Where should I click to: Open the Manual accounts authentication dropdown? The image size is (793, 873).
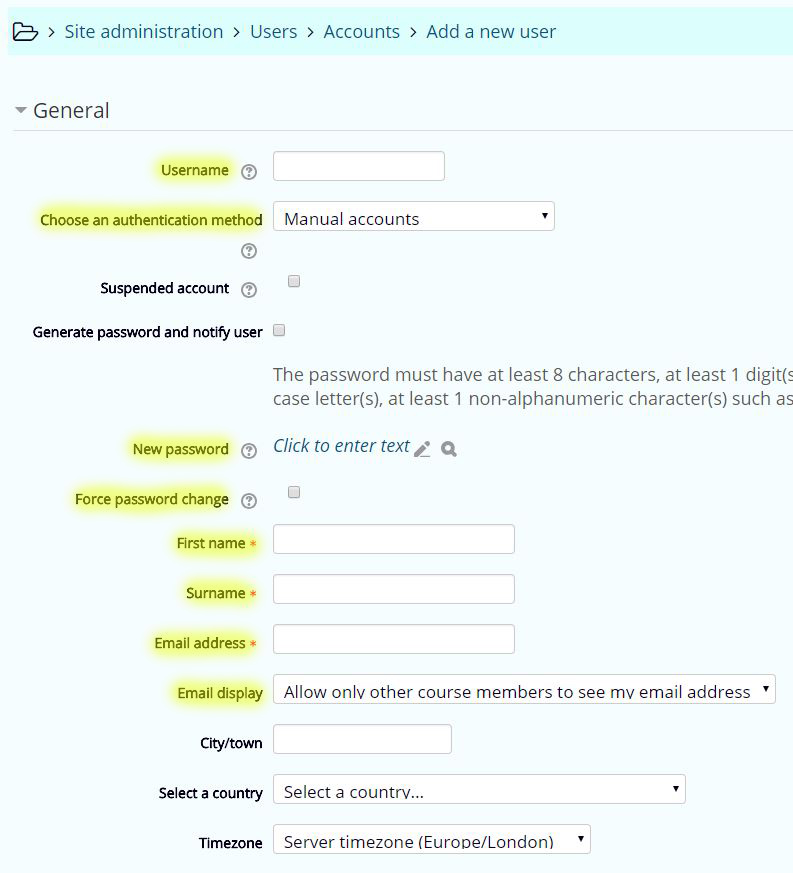(413, 217)
